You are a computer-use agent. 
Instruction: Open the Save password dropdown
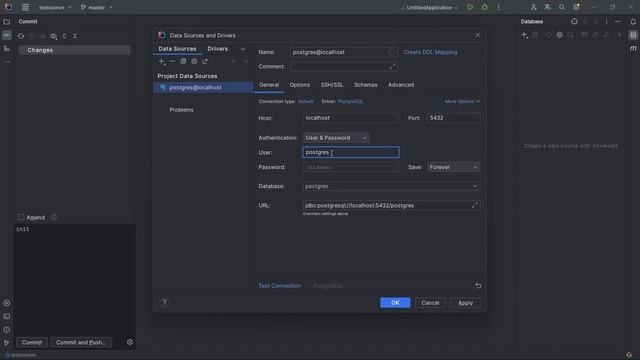[453, 167]
